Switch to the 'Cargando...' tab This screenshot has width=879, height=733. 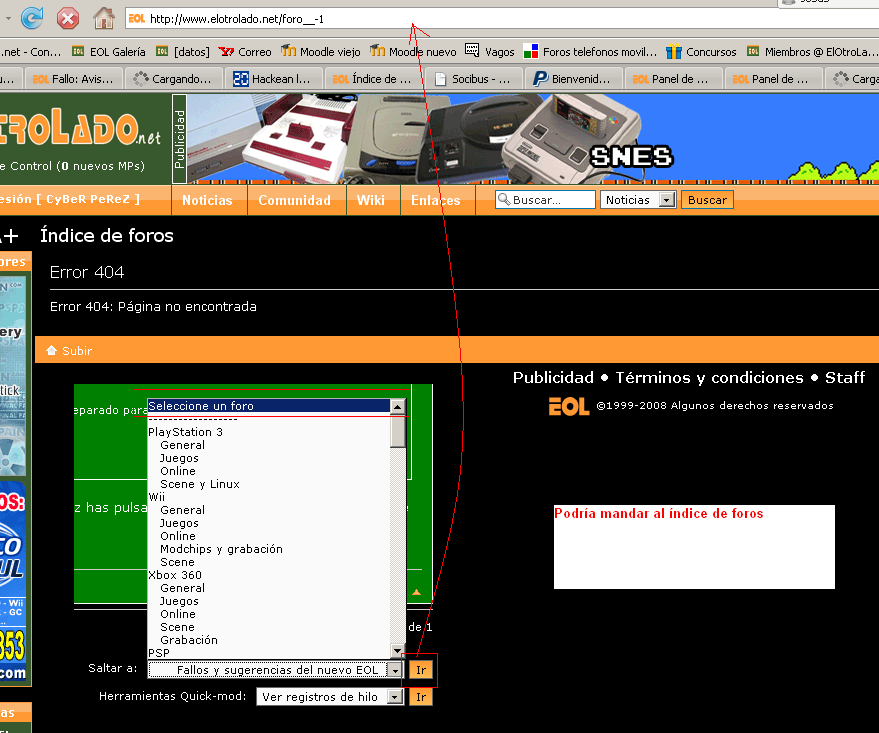[x=173, y=79]
